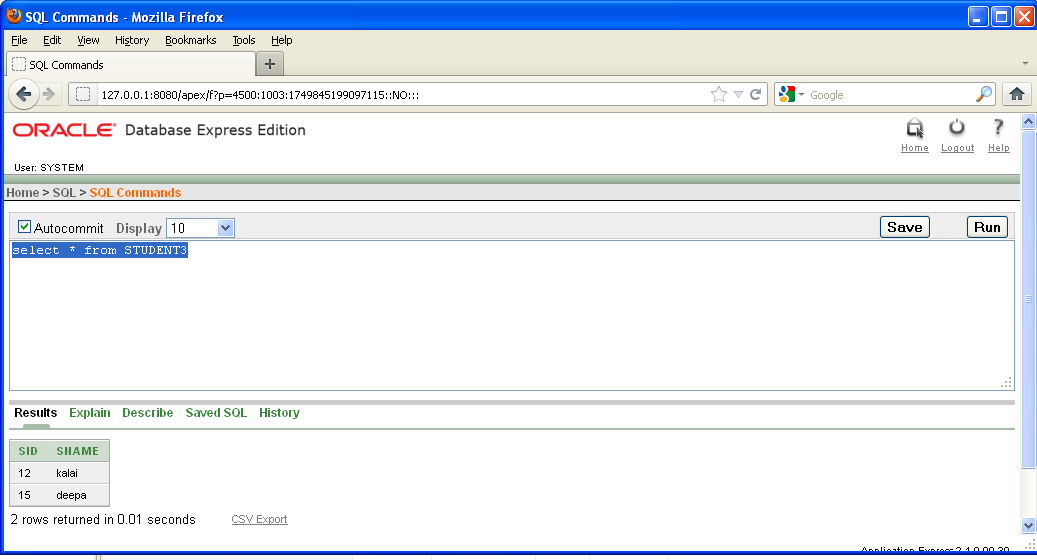Open Help question mark icon
1037x560 pixels.
click(x=998, y=127)
